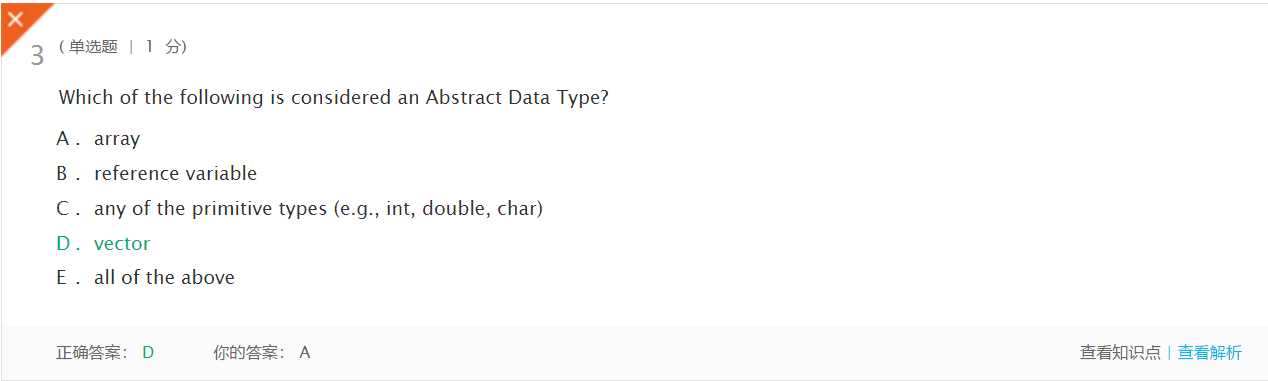Click the 单选题 question type label
This screenshot has width=1268, height=381.
(x=93, y=46)
